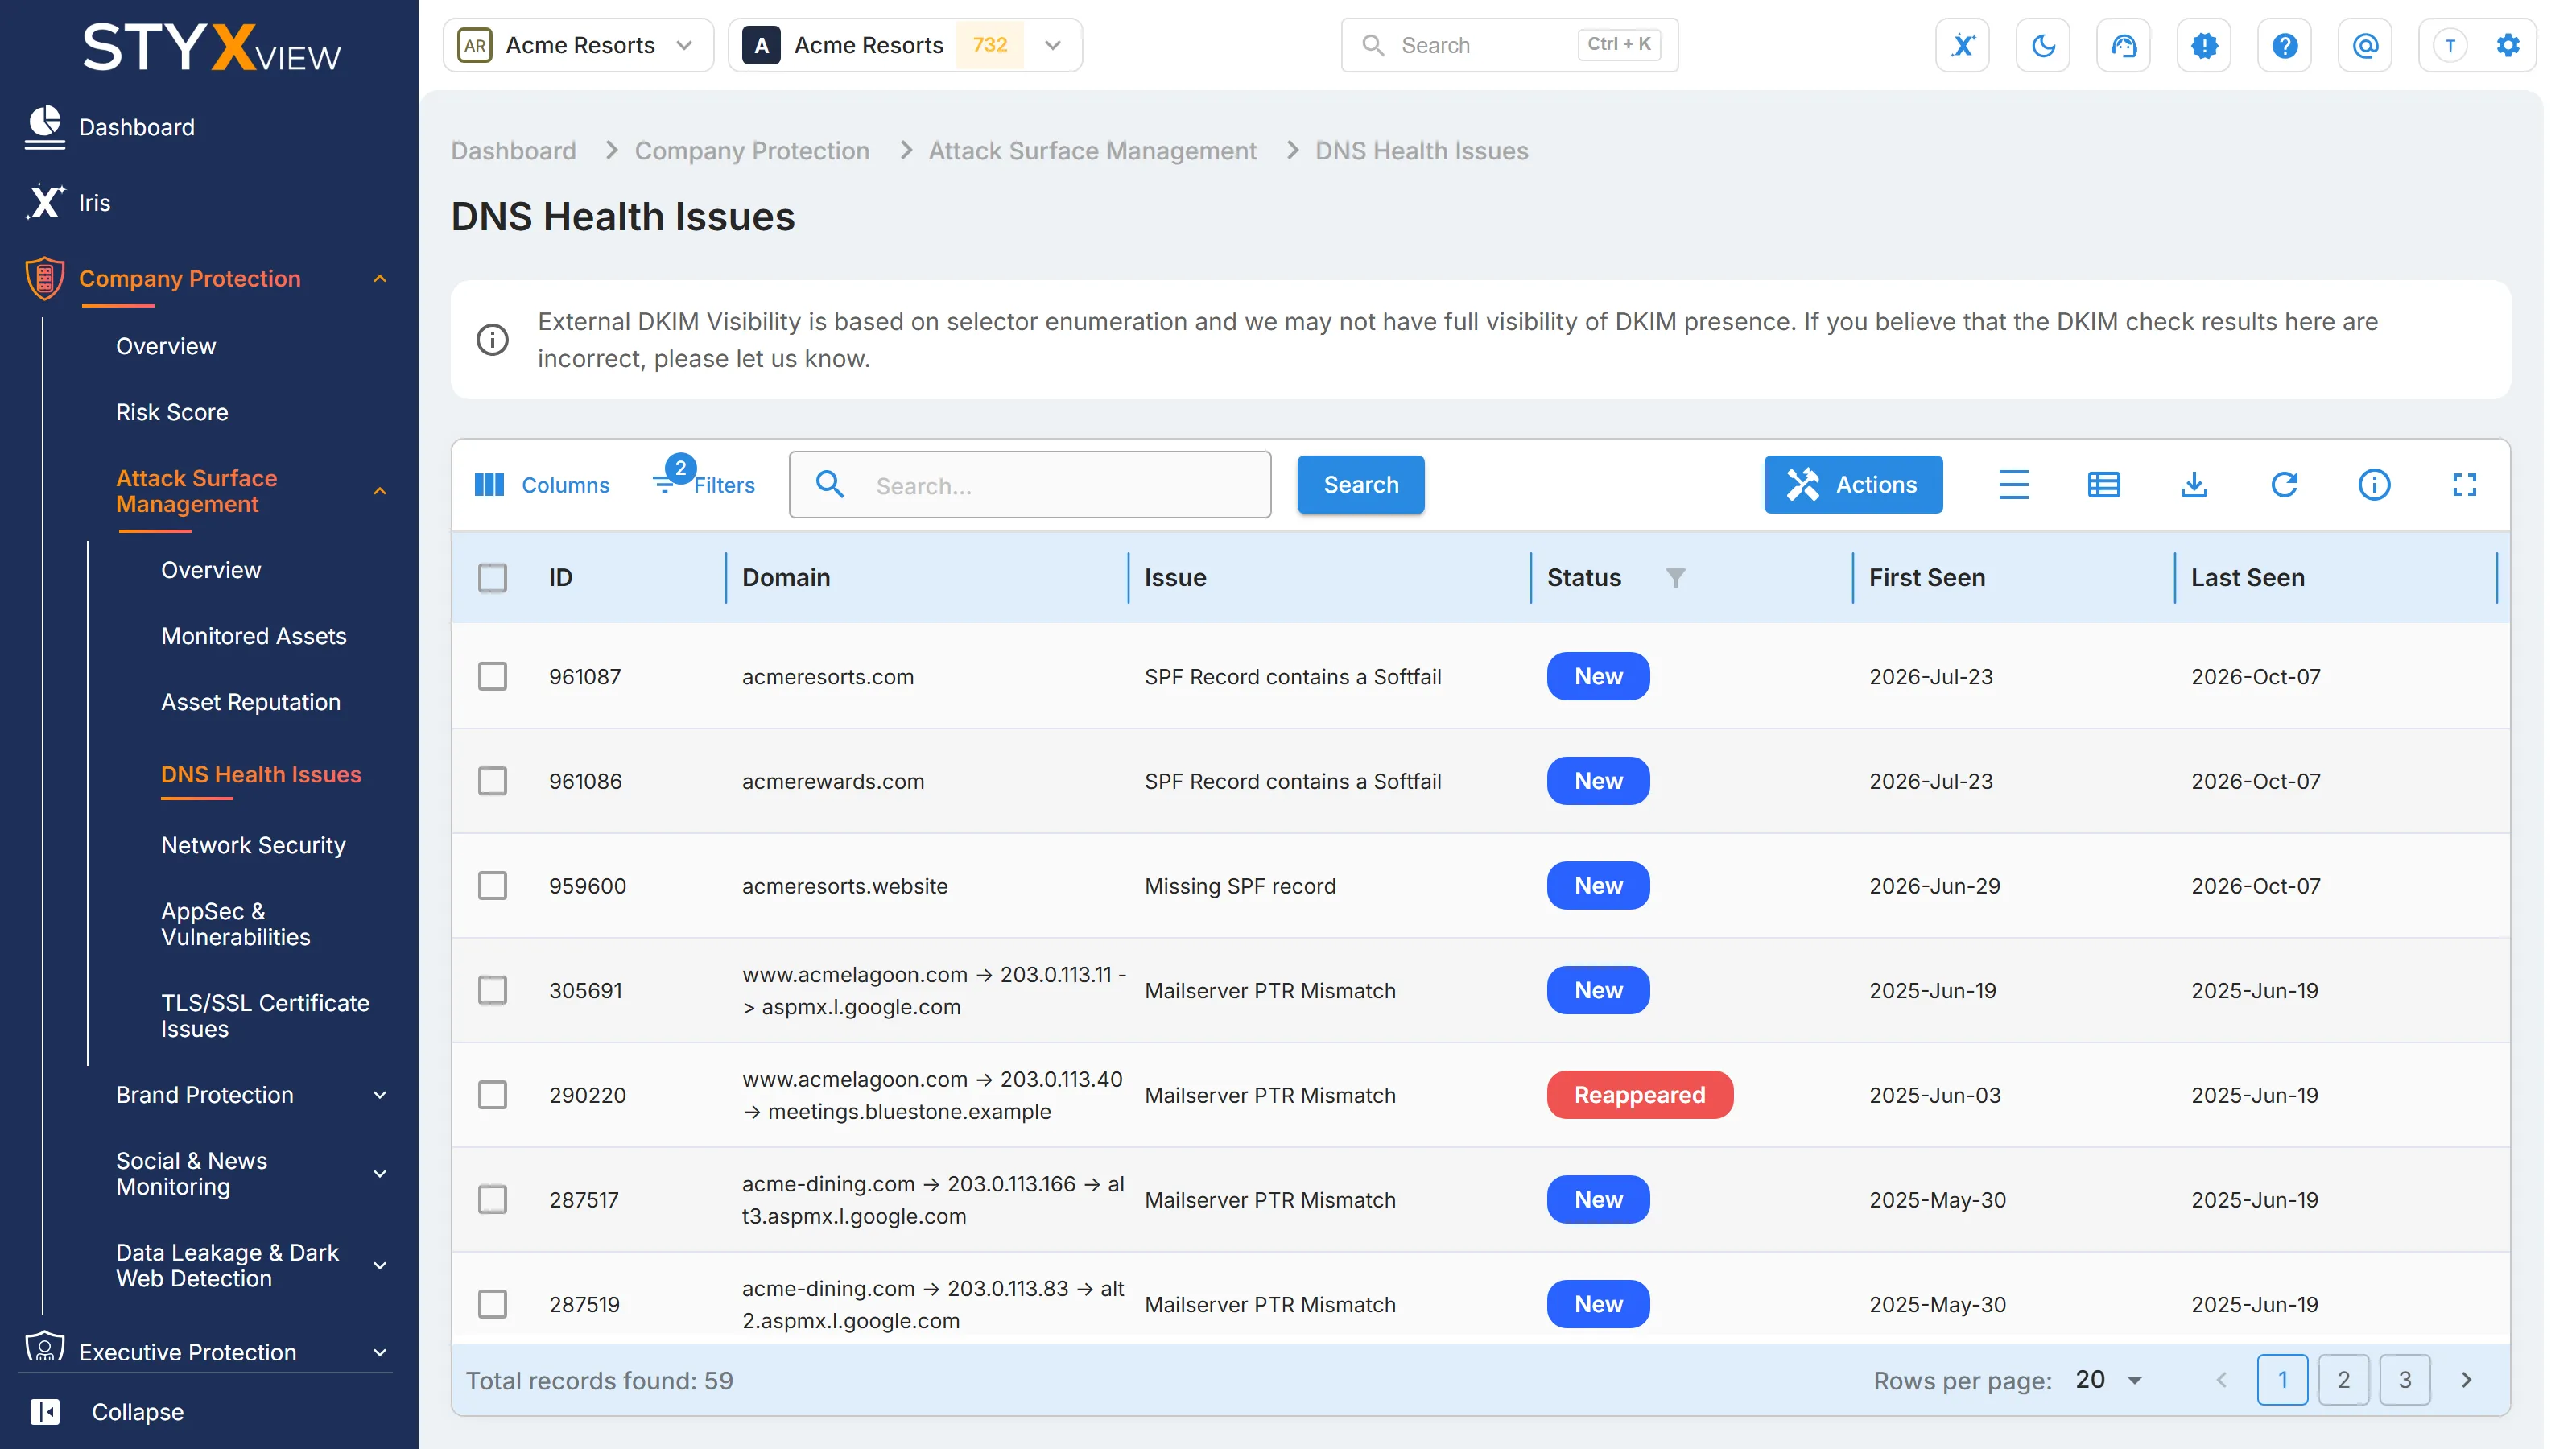
Task: Click the Collapse sidebar icon
Action: 44,1411
